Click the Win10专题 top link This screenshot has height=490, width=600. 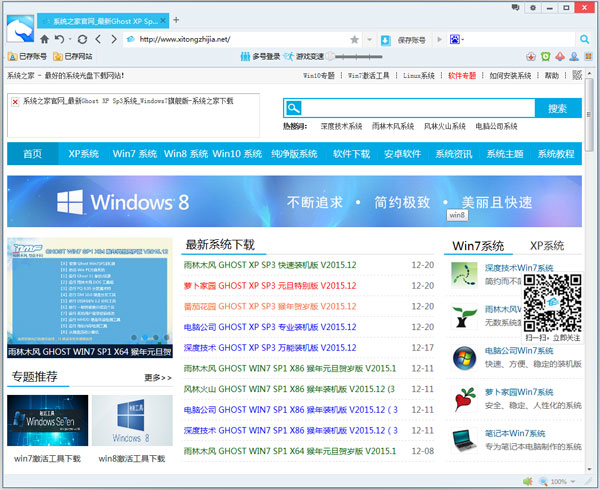tap(319, 76)
